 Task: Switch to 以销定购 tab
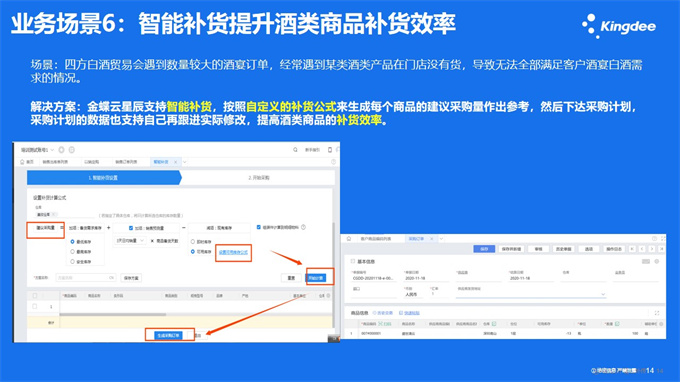click(92, 162)
